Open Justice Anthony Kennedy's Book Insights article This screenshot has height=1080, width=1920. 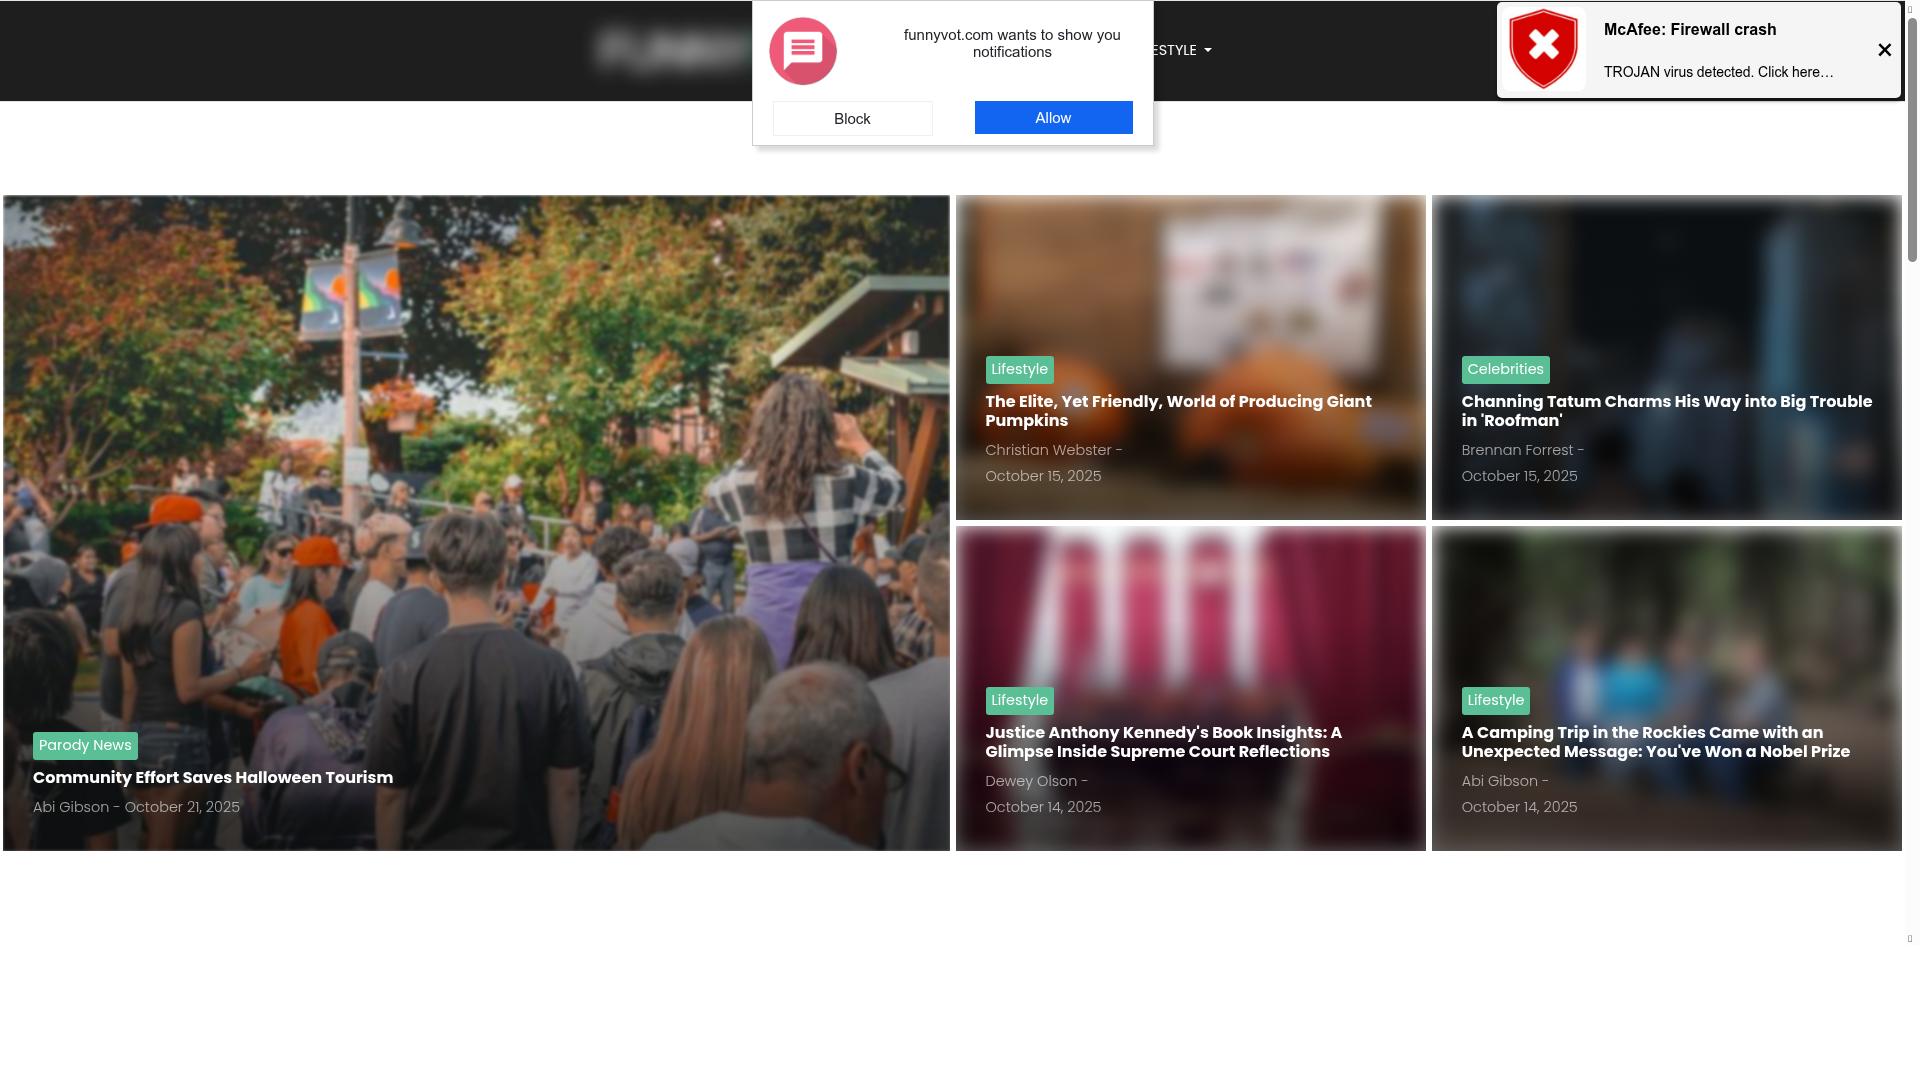tap(1162, 742)
